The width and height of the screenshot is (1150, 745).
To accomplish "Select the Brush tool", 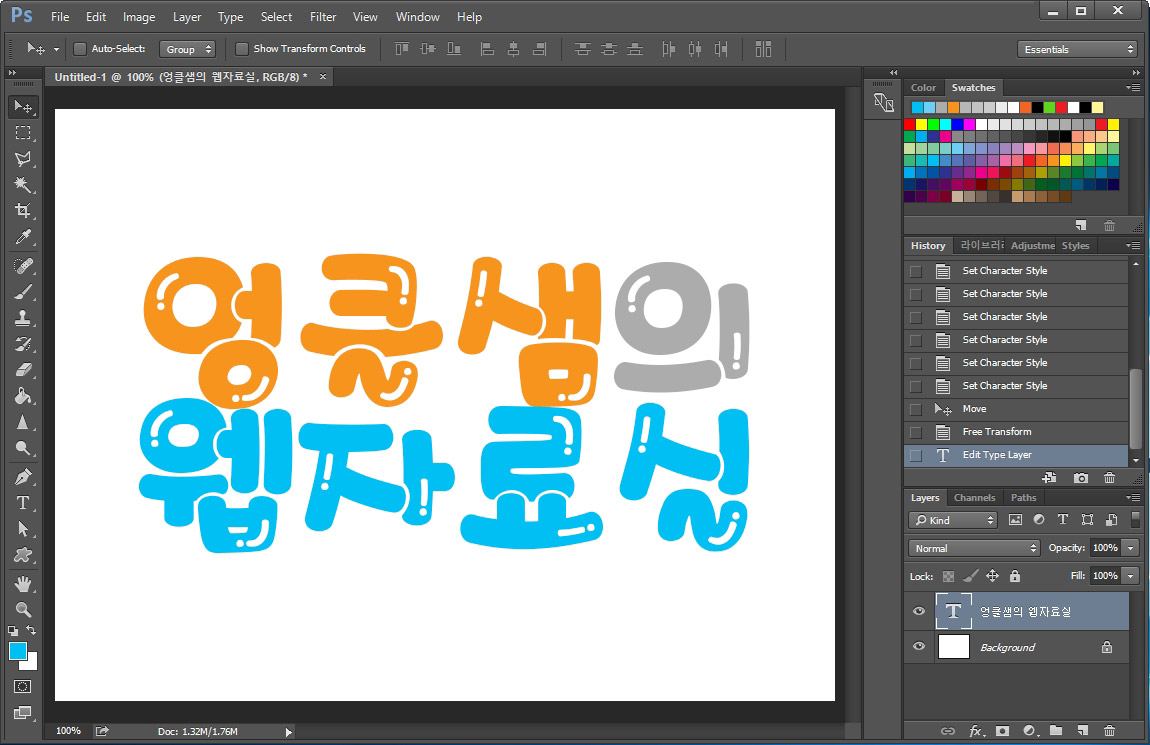I will [23, 292].
